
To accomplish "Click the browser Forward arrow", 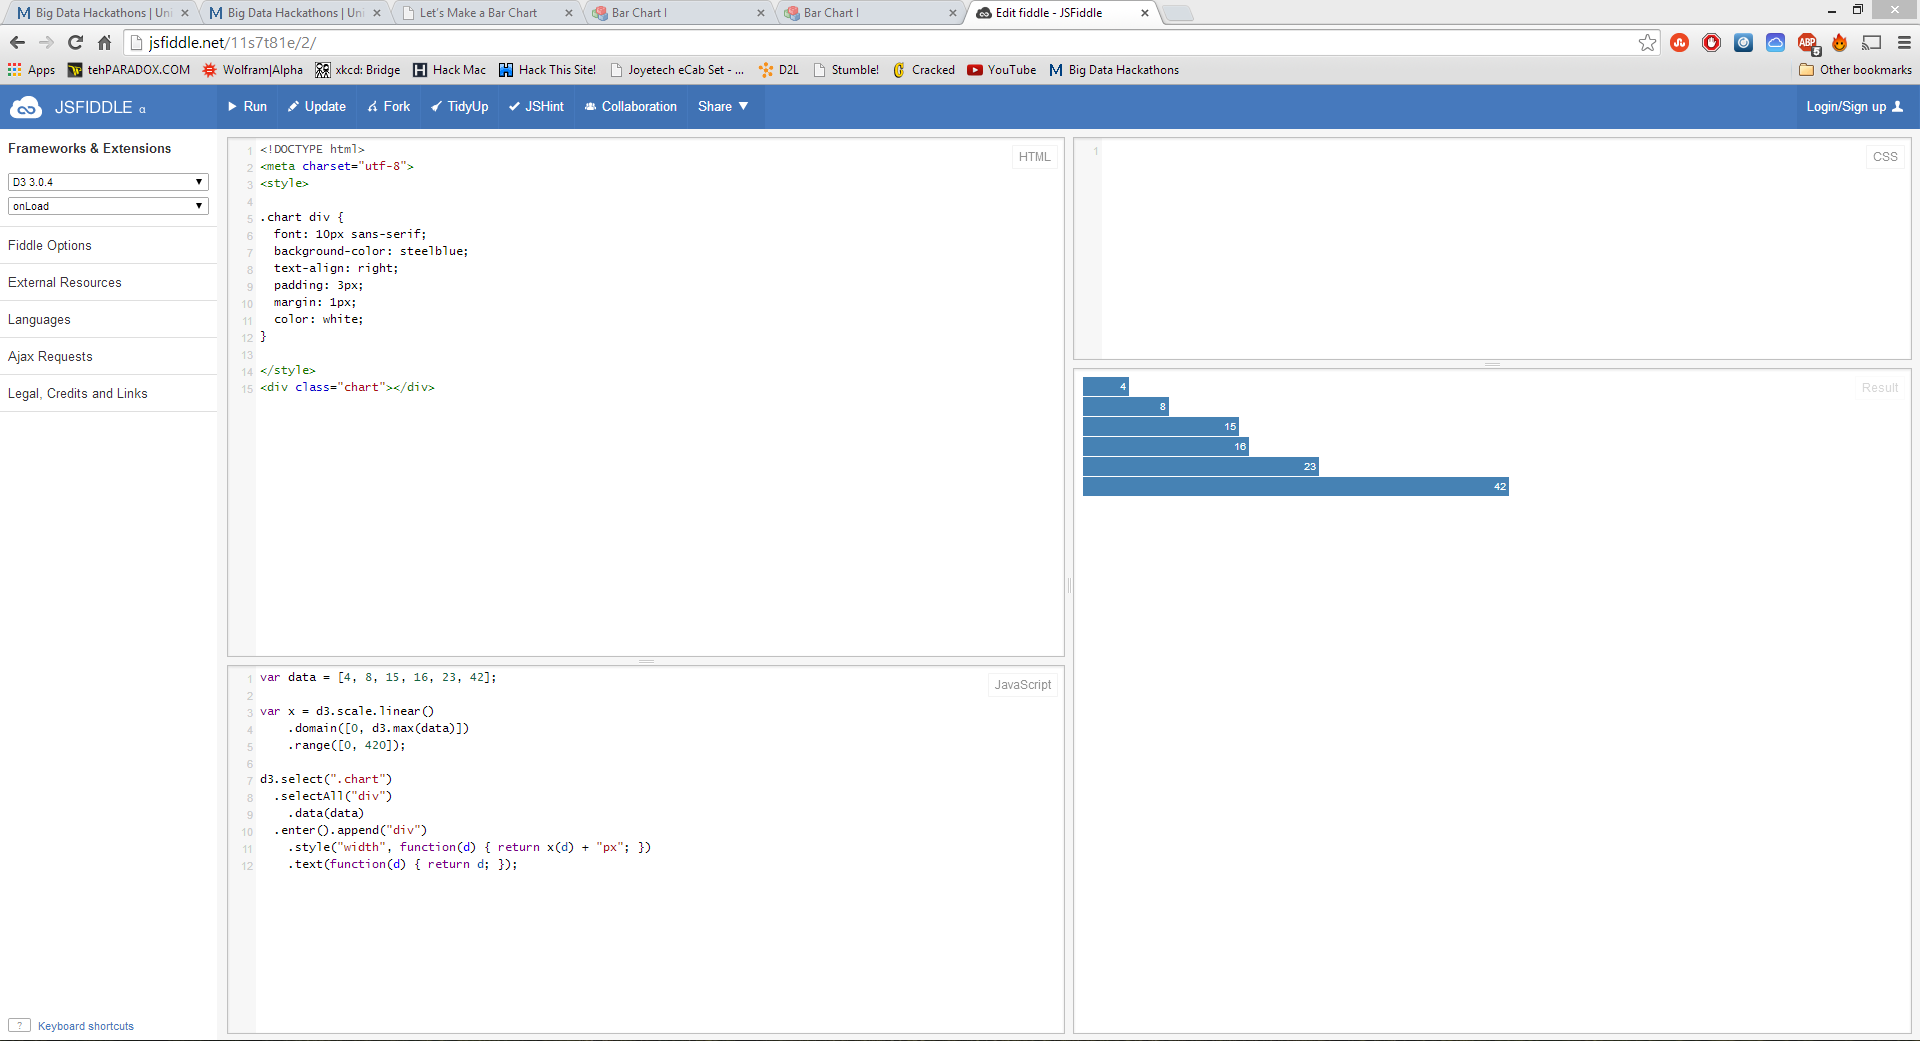I will pyautogui.click(x=46, y=42).
